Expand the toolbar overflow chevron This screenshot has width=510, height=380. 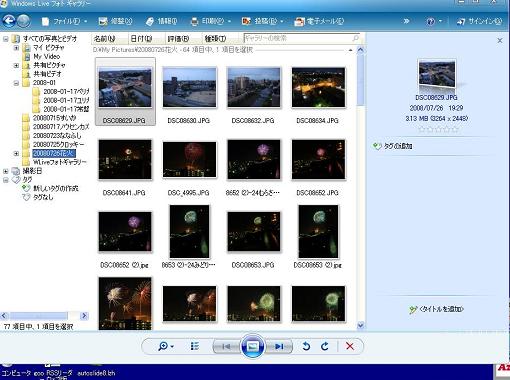(x=406, y=21)
